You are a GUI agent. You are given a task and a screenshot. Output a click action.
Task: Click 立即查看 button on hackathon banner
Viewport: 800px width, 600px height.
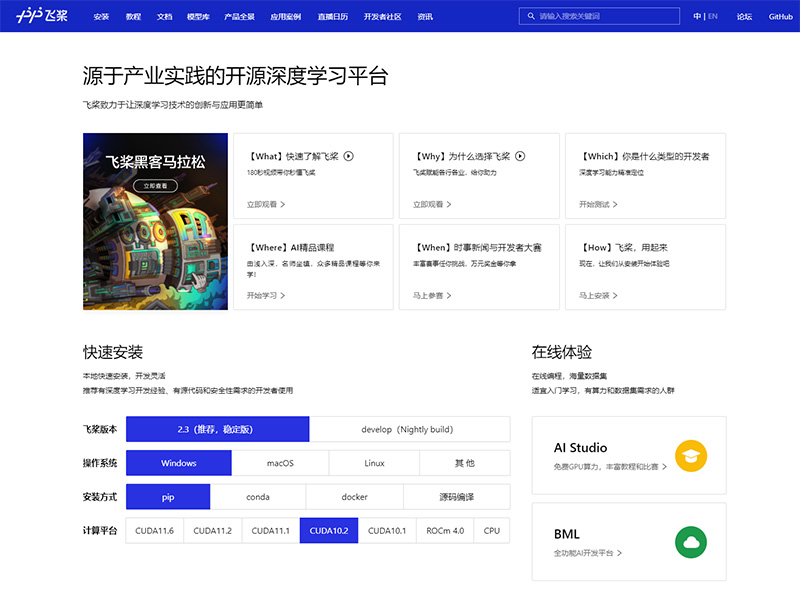(155, 186)
